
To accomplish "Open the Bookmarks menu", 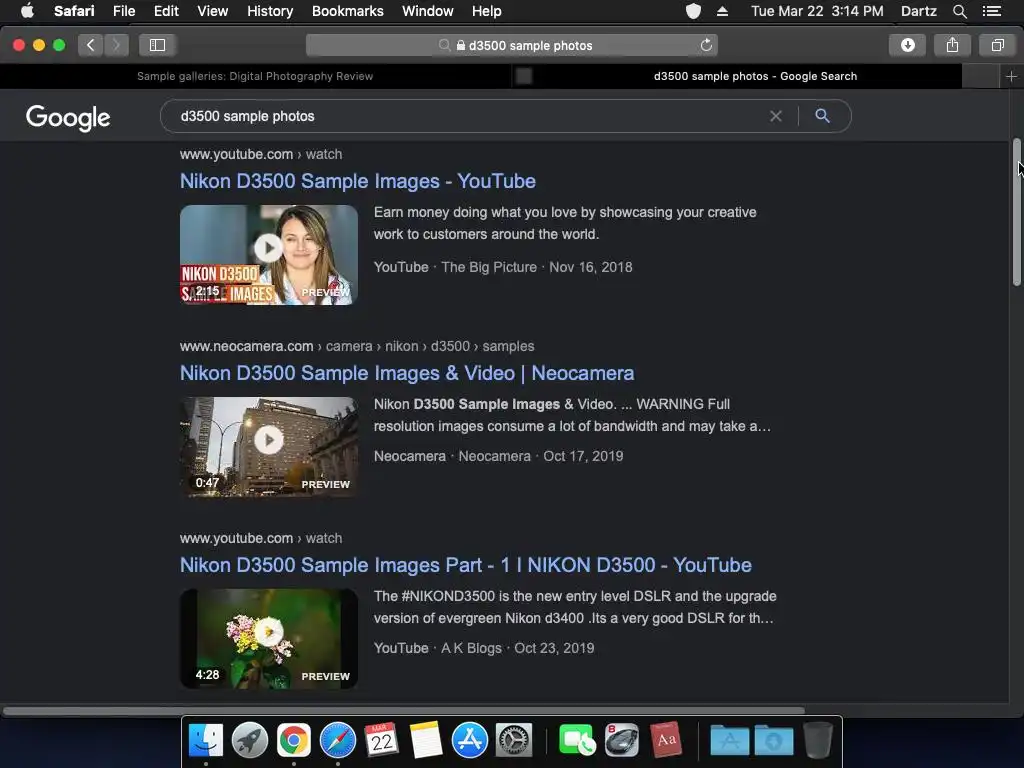I will tap(347, 11).
